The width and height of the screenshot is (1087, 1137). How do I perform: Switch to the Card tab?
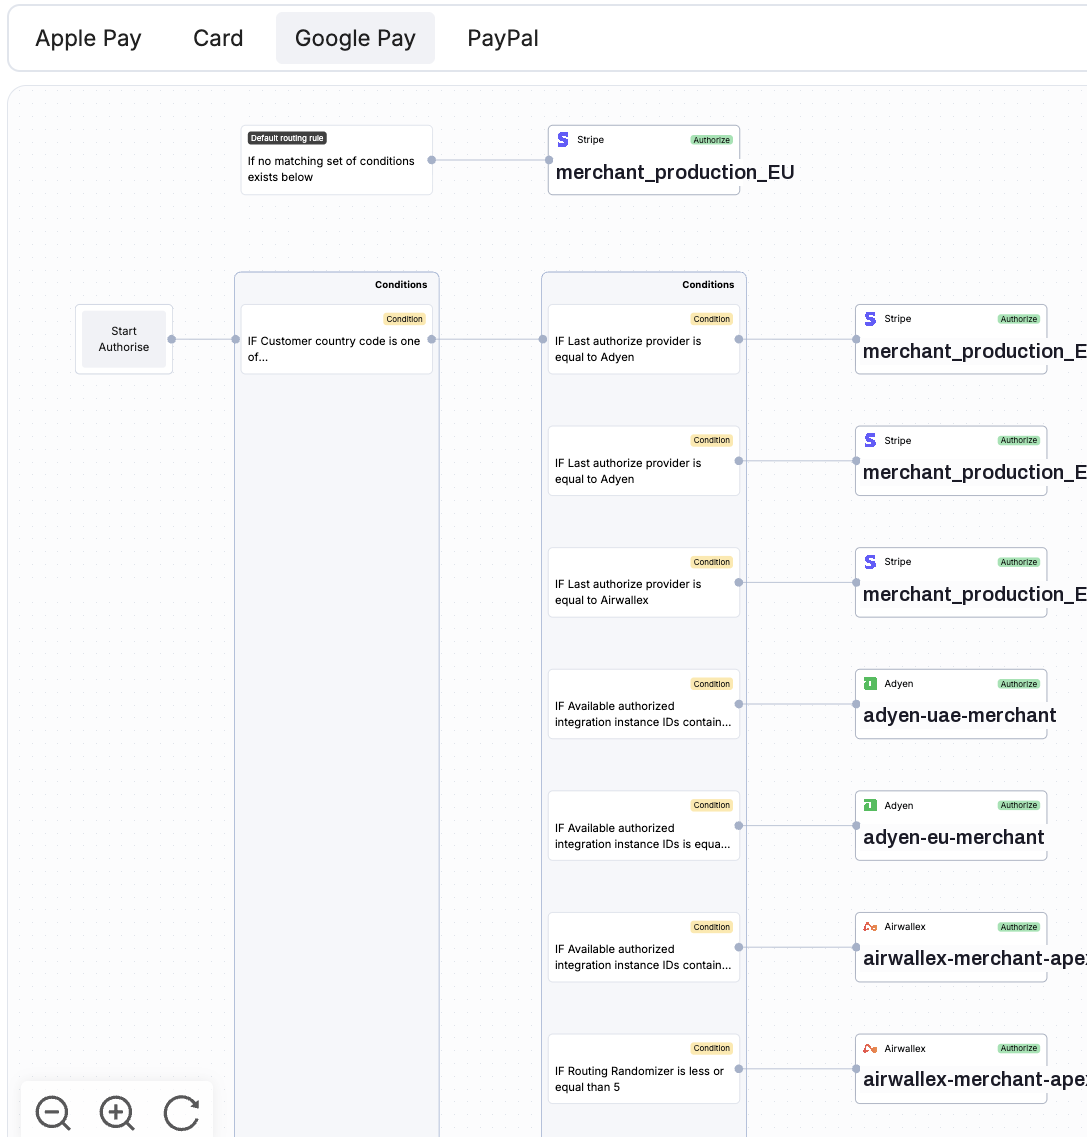pos(218,38)
